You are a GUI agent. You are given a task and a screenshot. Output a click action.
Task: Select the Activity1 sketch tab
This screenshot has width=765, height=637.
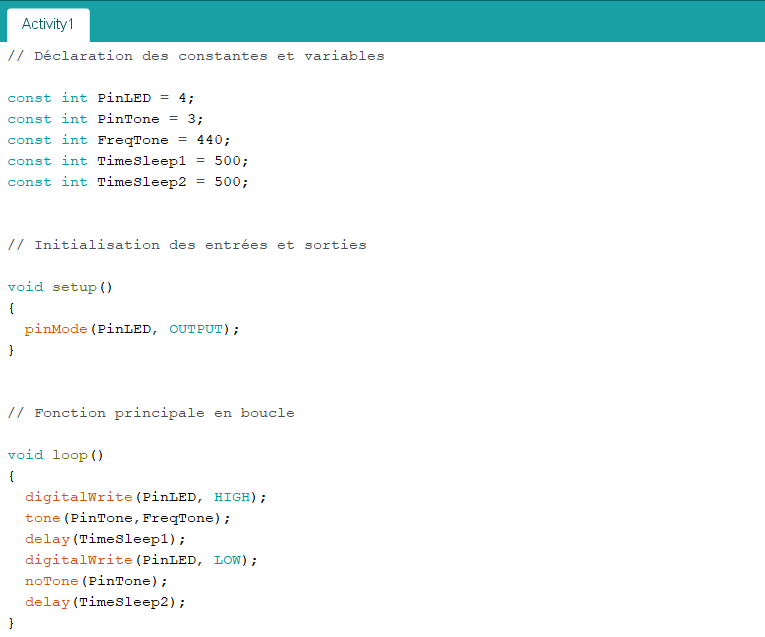(48, 23)
